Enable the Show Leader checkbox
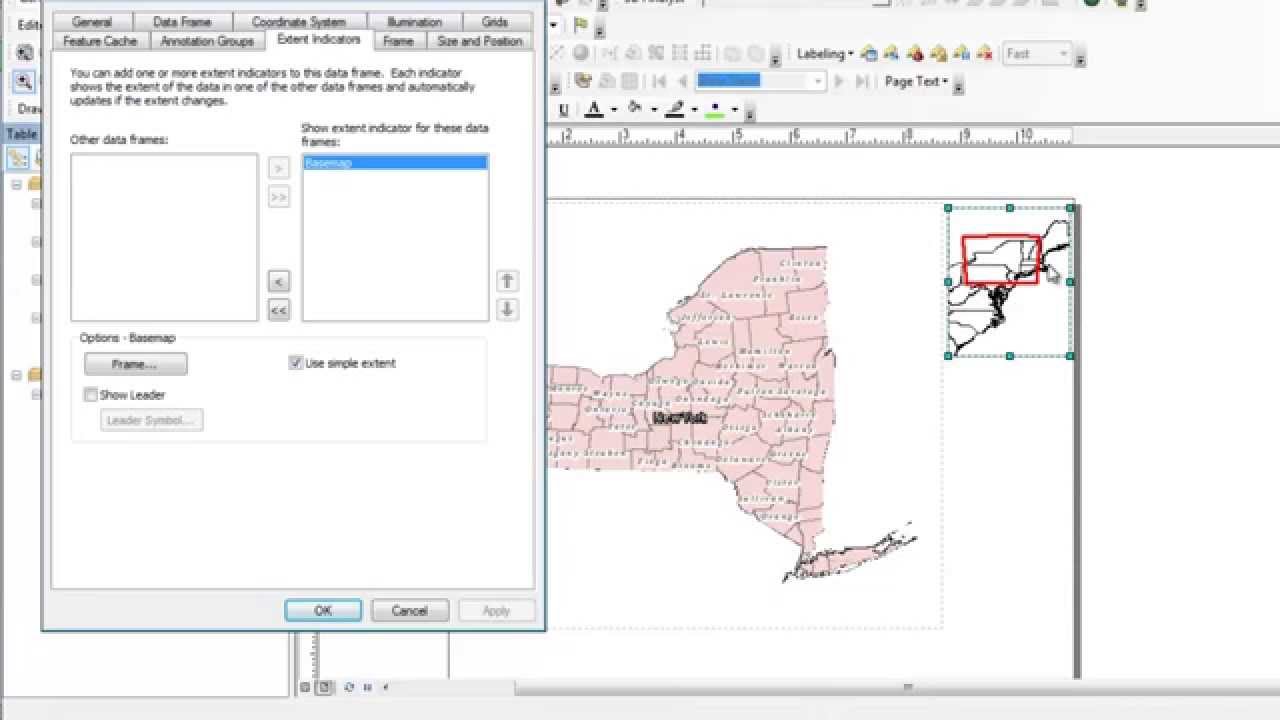The image size is (1280, 720). pos(91,395)
